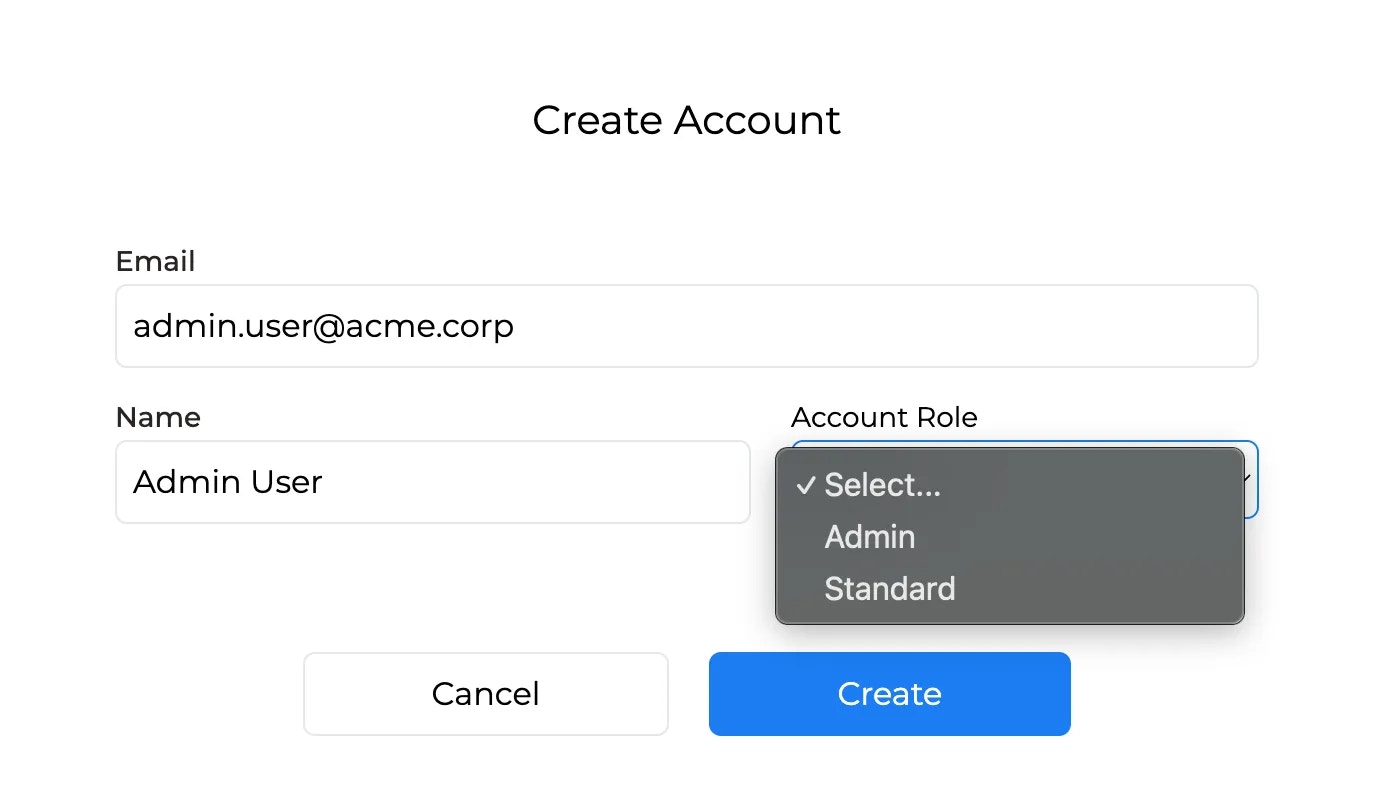The width and height of the screenshot is (1382, 808).
Task: Click the Create button
Action: point(890,694)
